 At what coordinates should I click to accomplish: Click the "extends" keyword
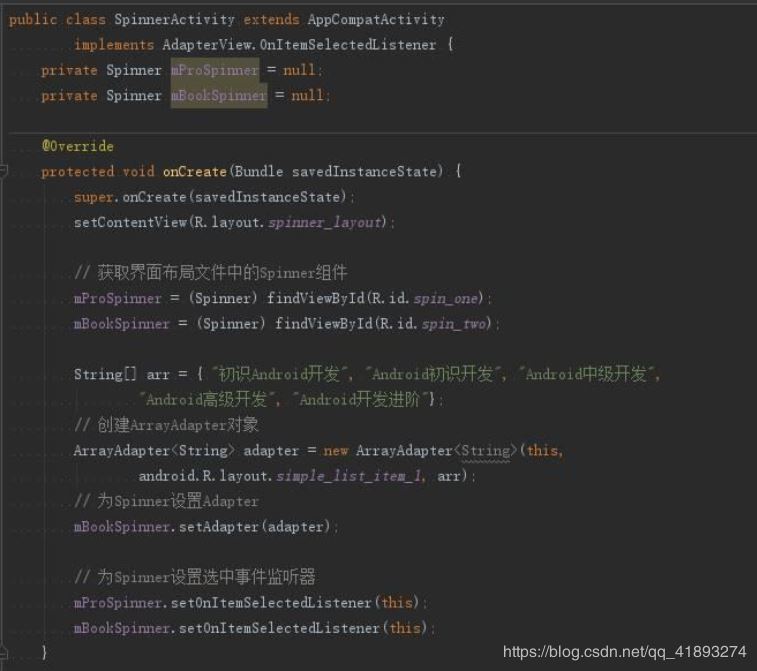coord(271,19)
